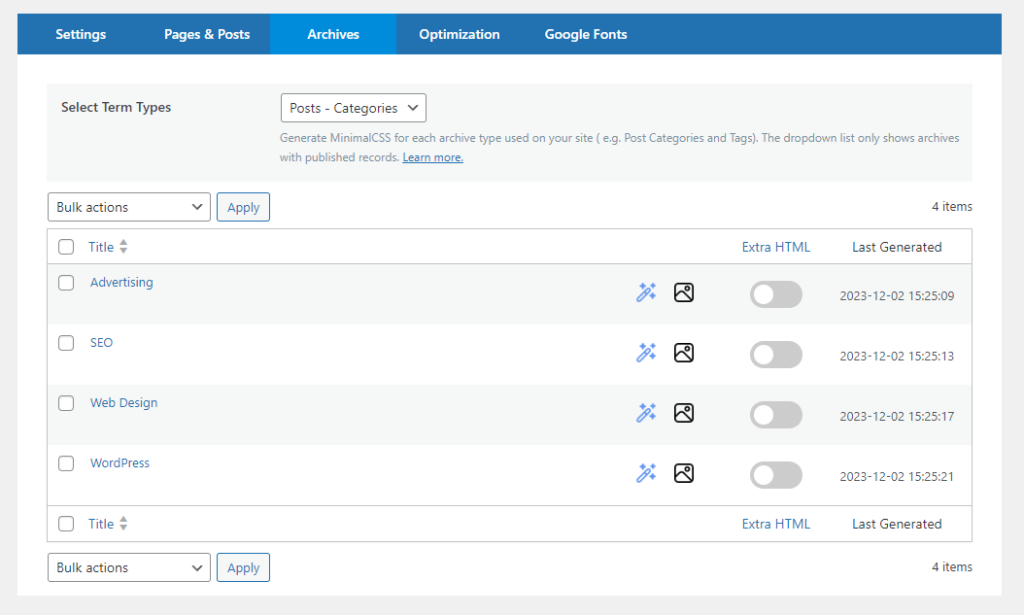Go to the Google Fonts tab
The height and width of the screenshot is (615, 1024).
pos(585,34)
